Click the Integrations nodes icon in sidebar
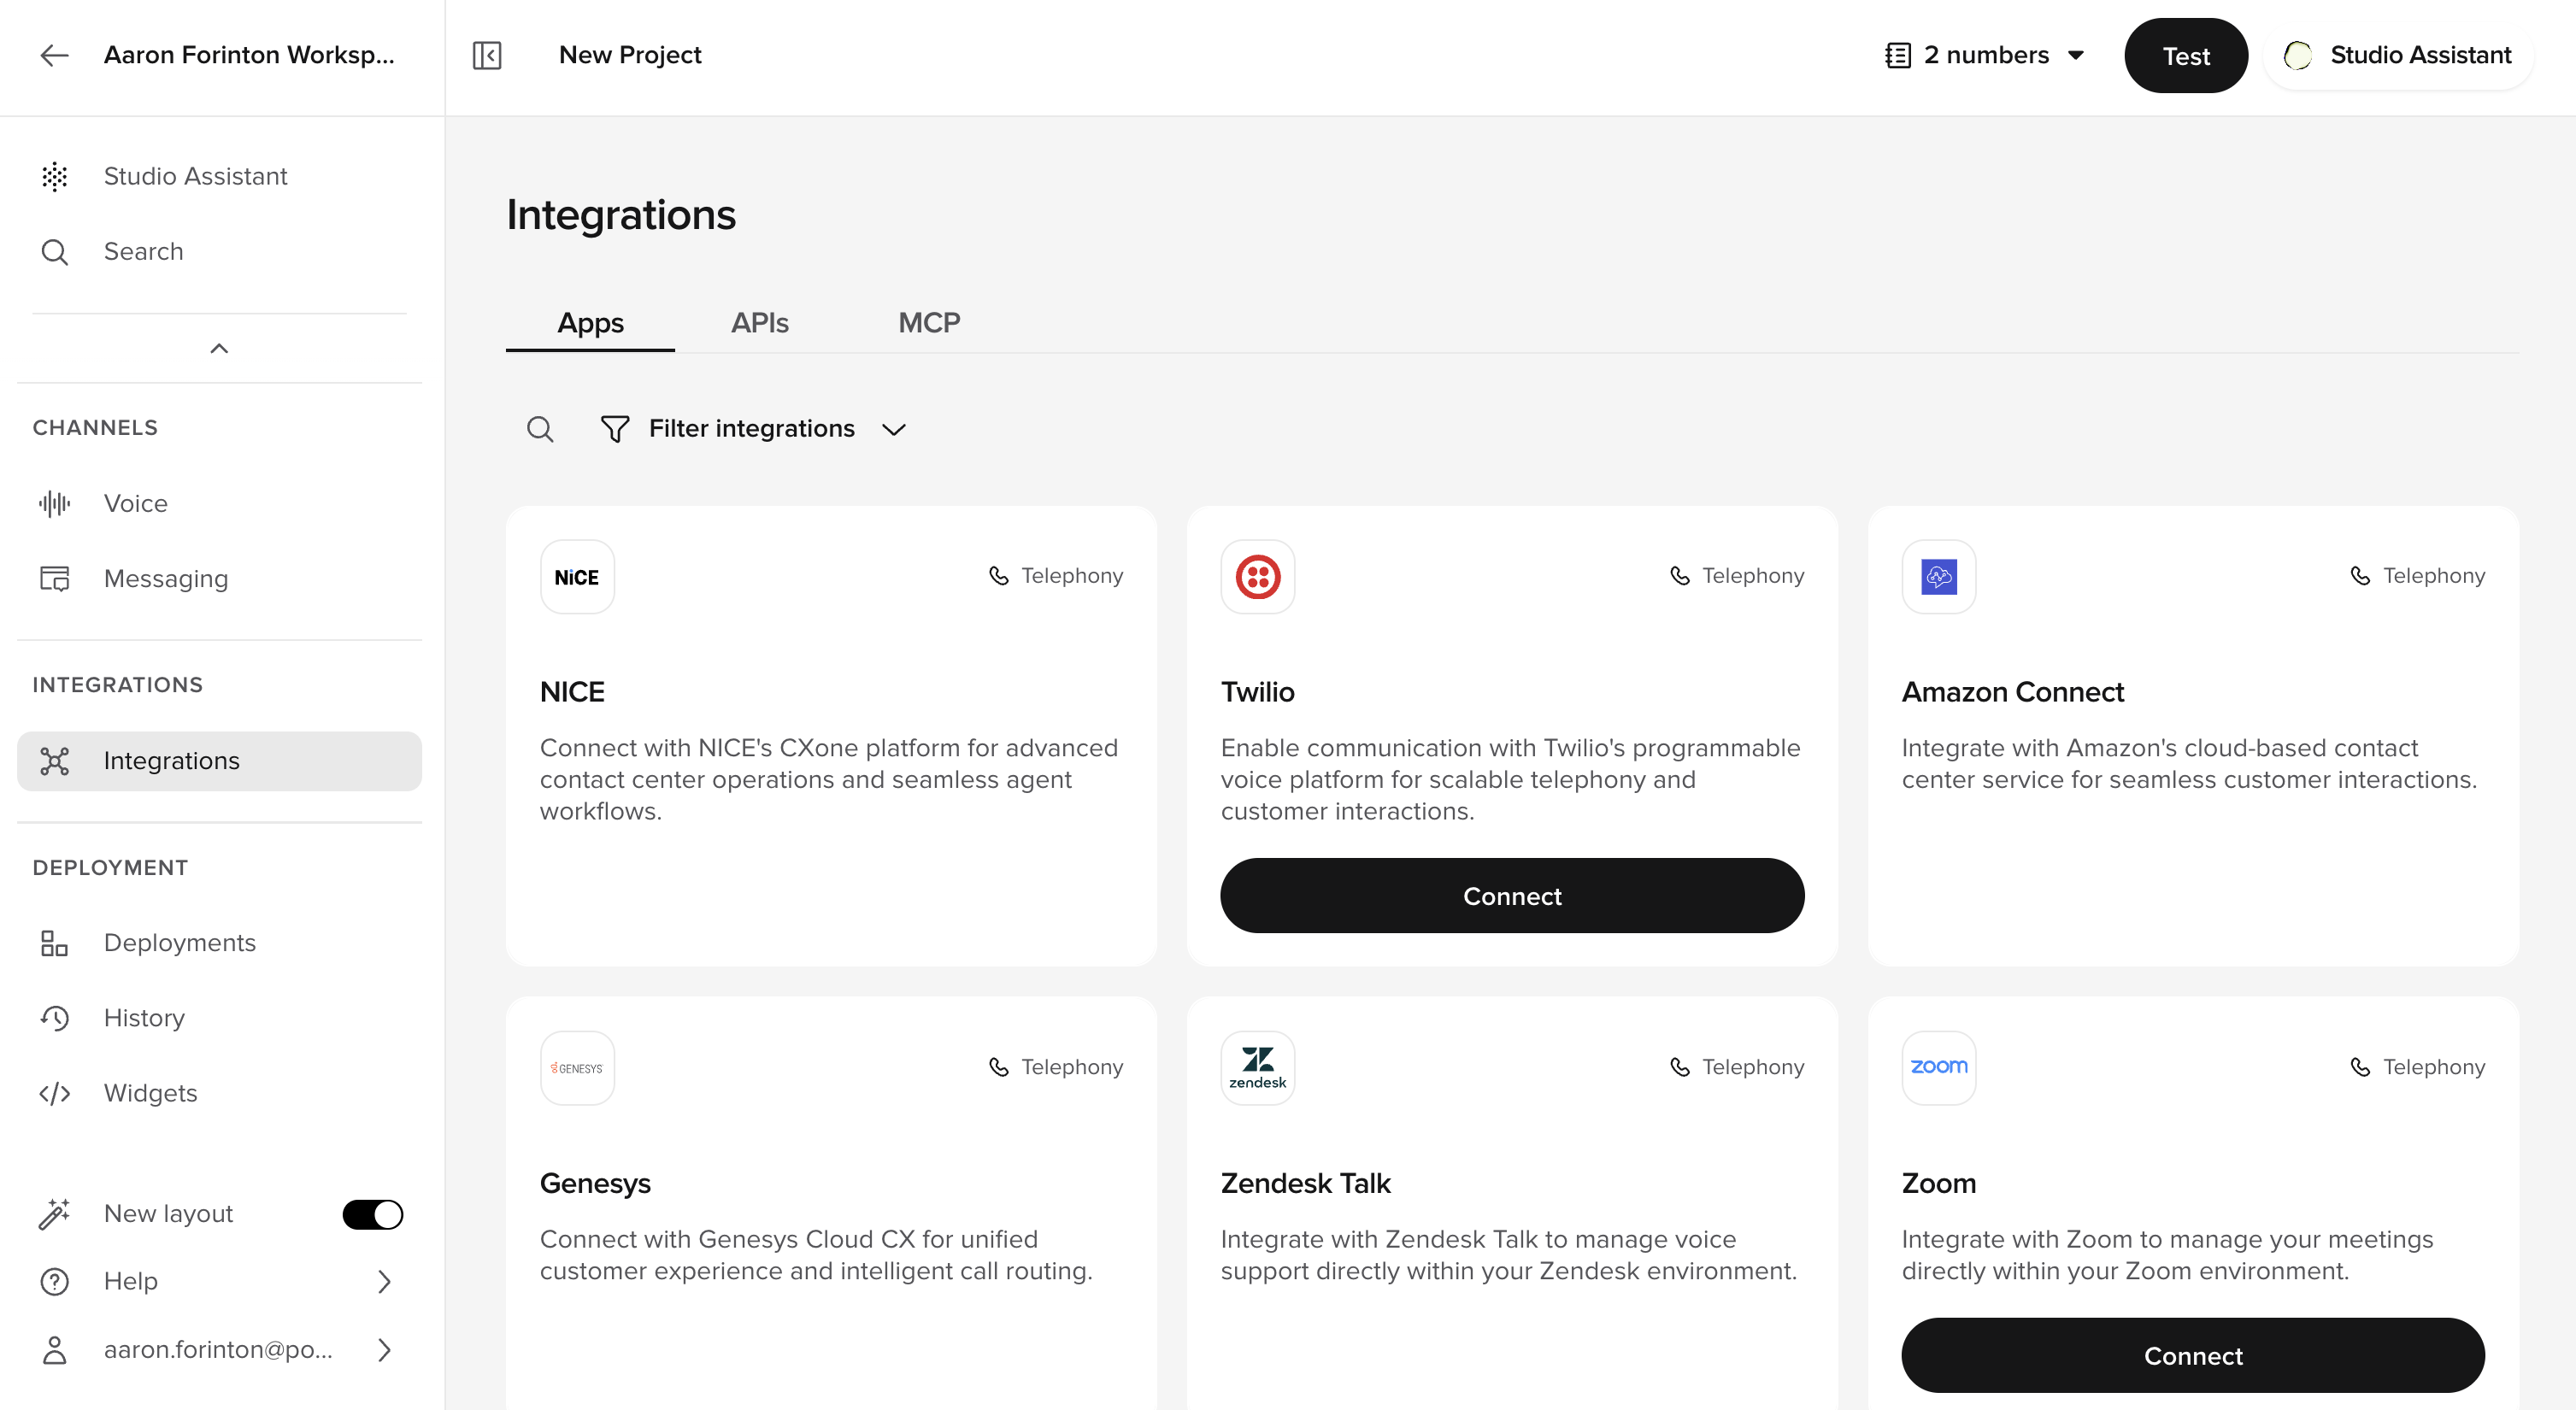2576x1410 pixels. (54, 761)
